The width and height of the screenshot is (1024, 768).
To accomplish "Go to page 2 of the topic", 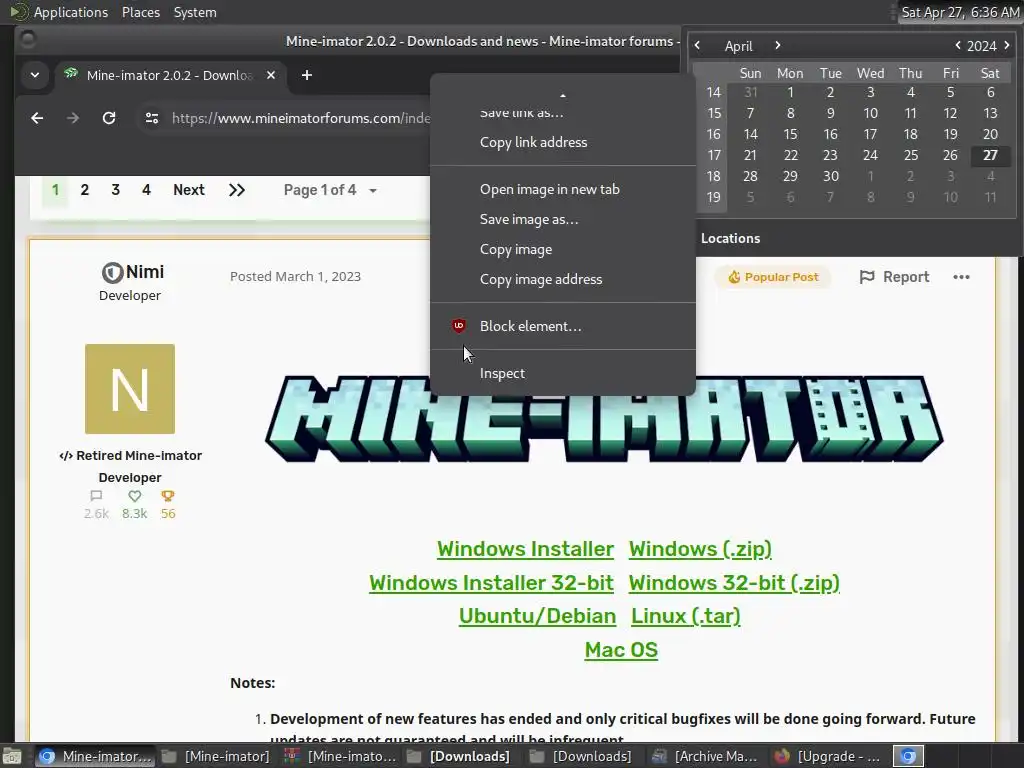I will click(84, 190).
